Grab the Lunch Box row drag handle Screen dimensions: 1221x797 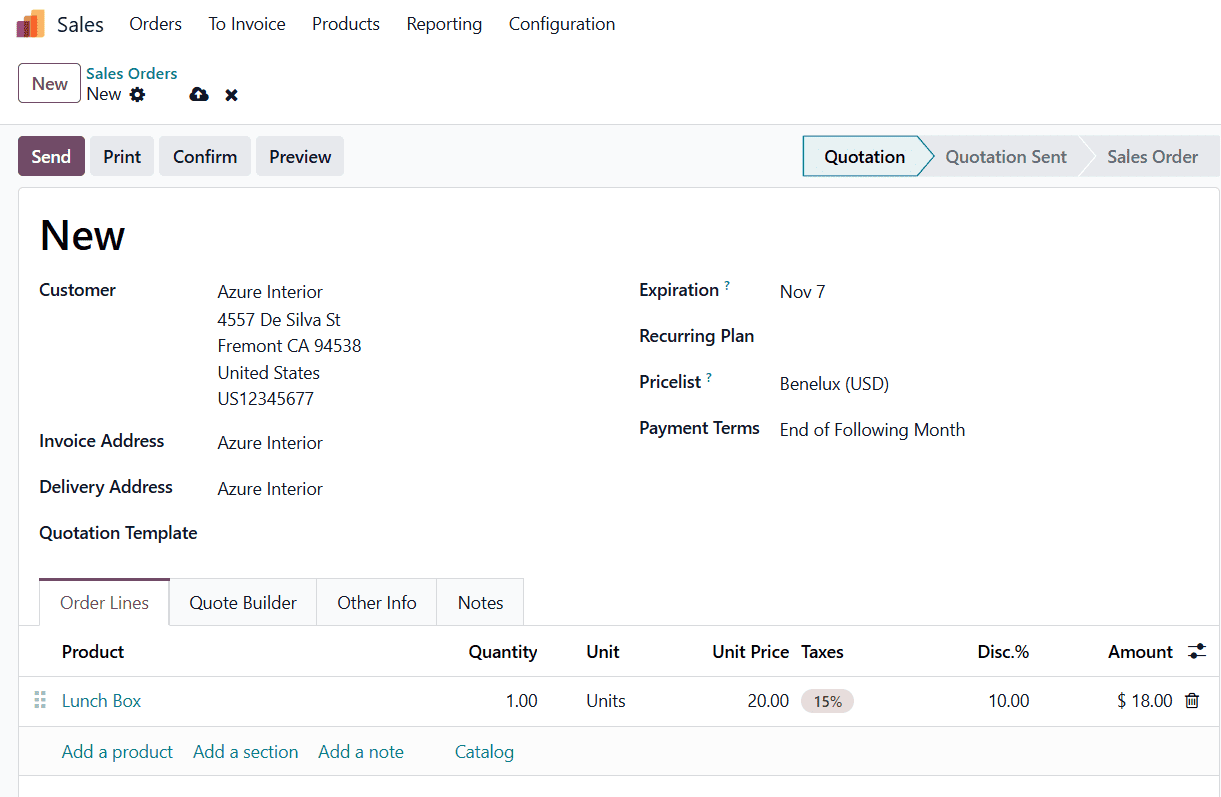coord(40,701)
